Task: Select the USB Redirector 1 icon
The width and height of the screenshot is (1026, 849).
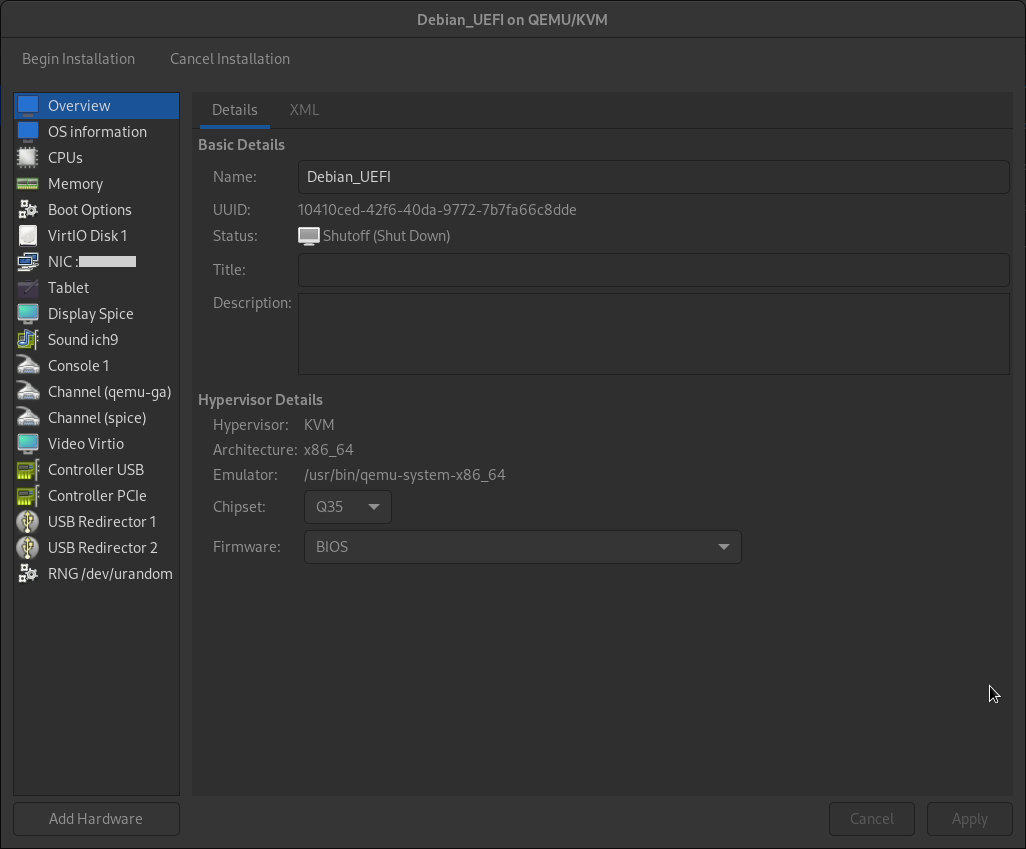Action: [28, 522]
